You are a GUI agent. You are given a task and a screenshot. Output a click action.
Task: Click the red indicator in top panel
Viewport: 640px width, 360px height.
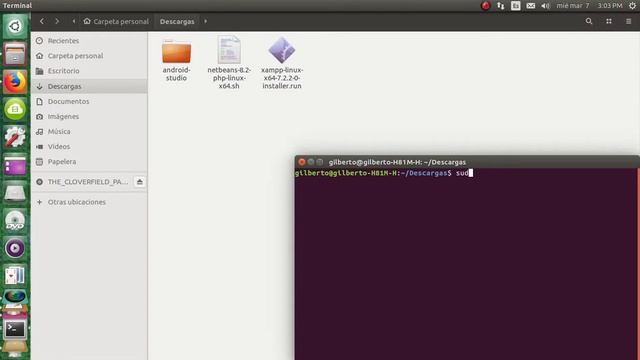click(485, 6)
